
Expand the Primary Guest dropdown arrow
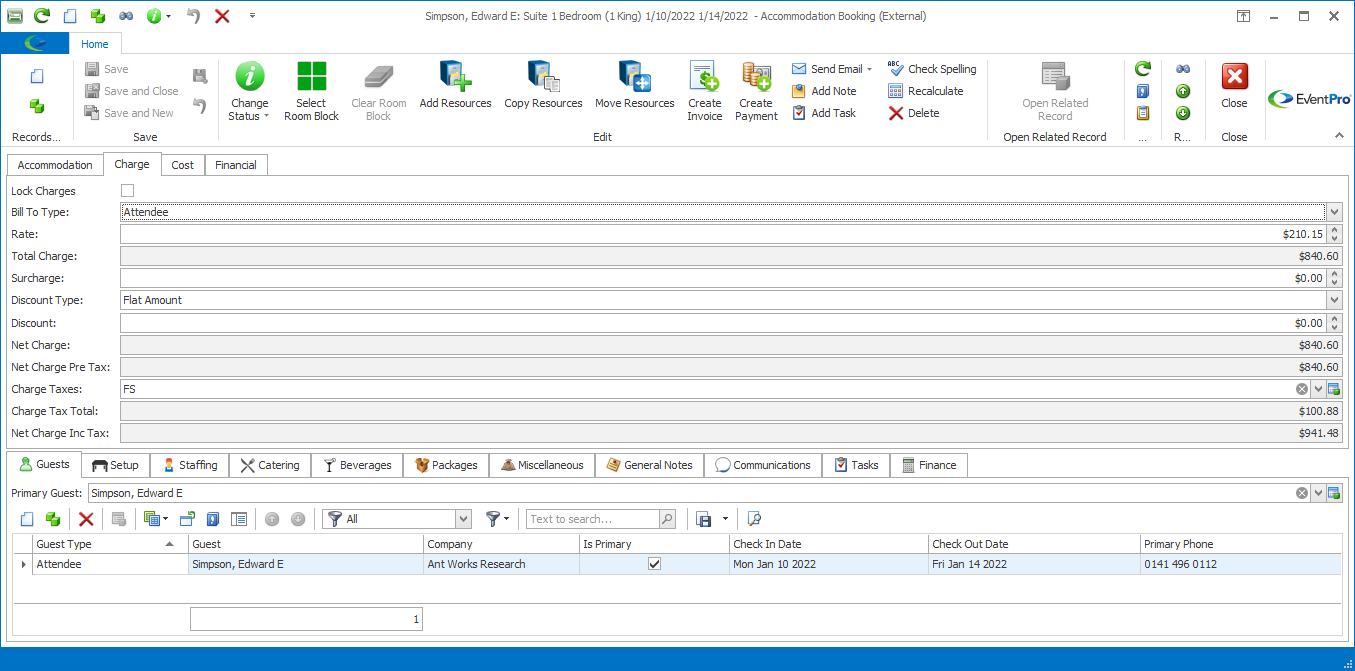[x=1318, y=493]
